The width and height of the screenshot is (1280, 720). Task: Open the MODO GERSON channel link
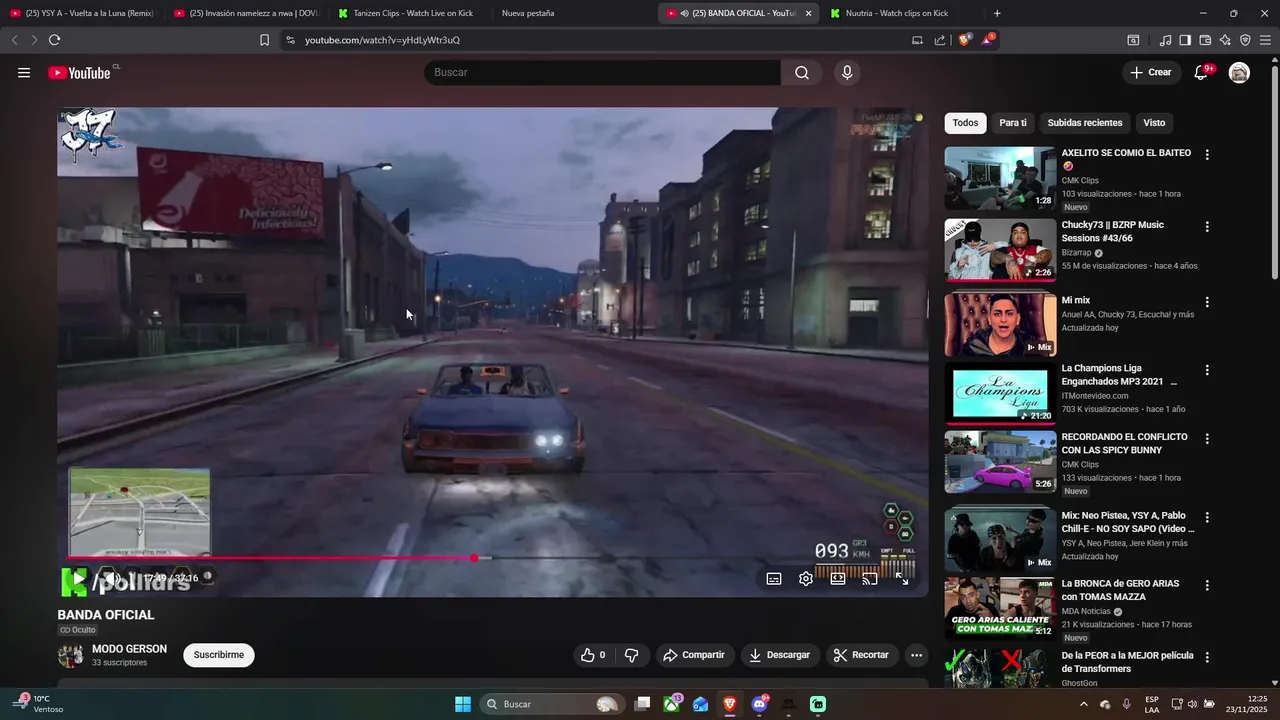(x=129, y=649)
